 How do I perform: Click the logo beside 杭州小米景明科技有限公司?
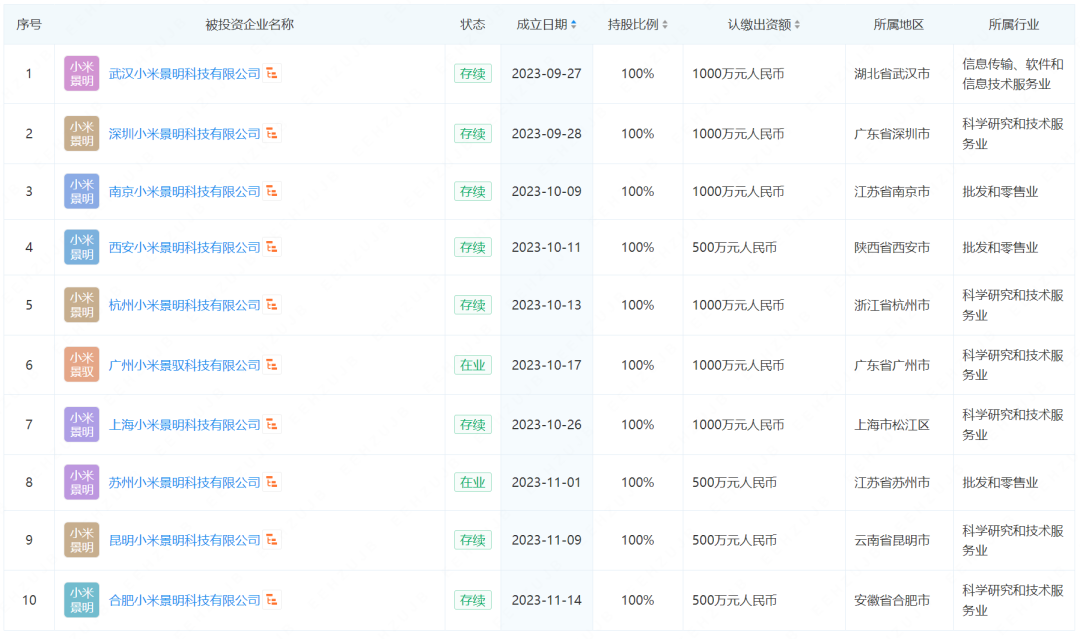81,305
